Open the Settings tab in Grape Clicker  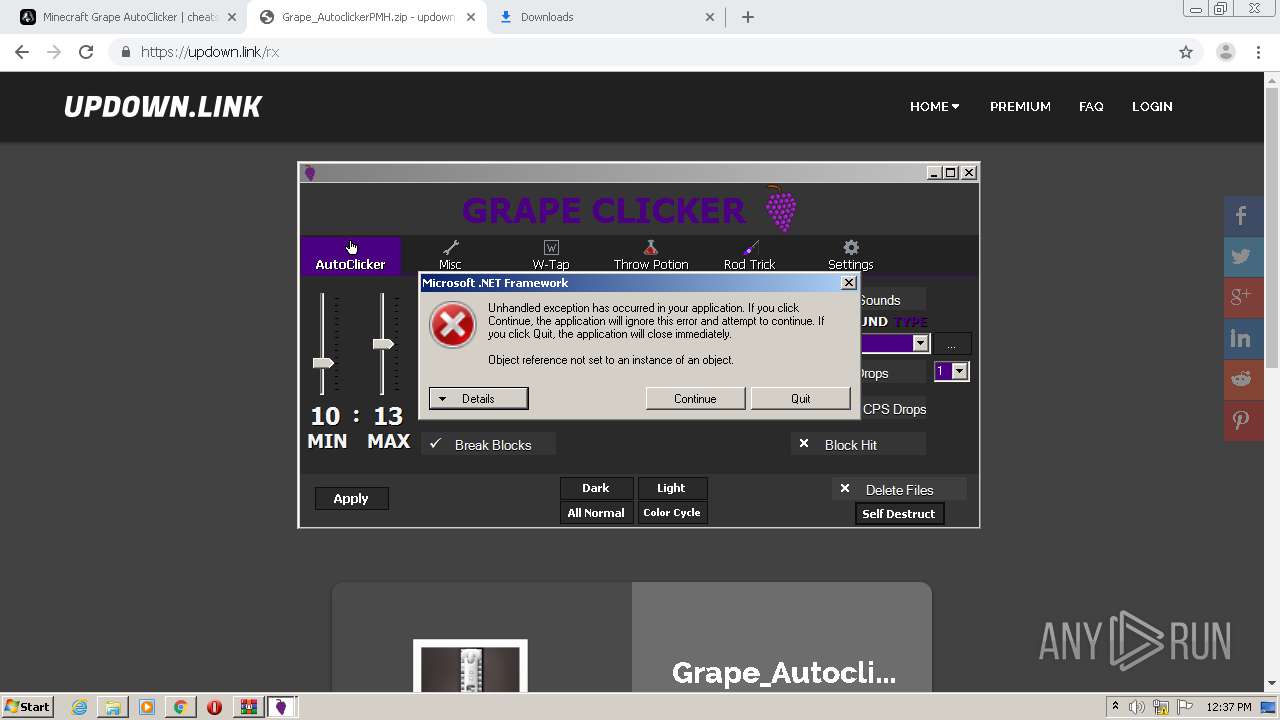pyautogui.click(x=851, y=255)
